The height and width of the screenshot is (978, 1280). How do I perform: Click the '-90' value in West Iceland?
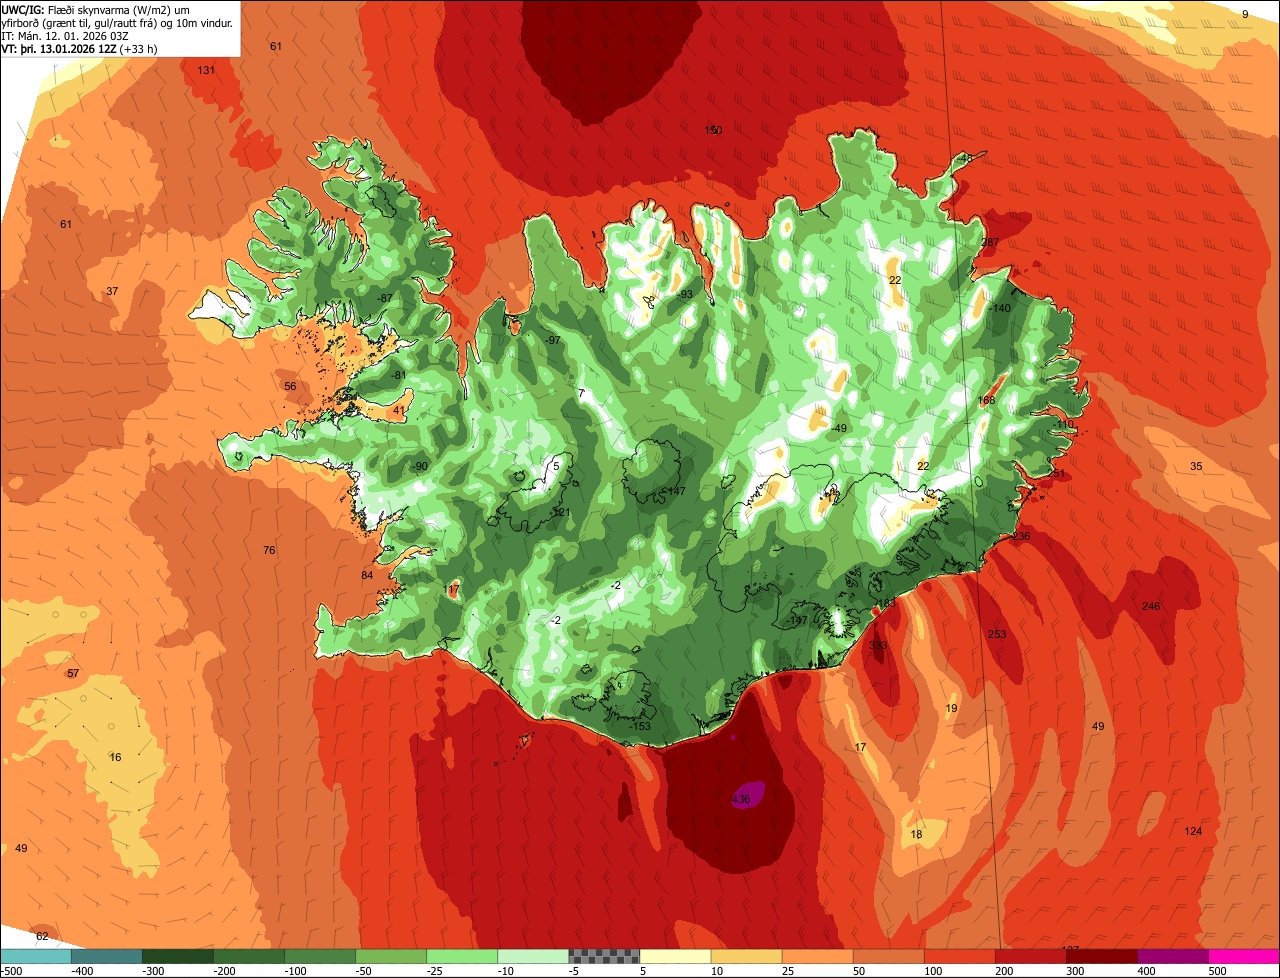click(419, 466)
